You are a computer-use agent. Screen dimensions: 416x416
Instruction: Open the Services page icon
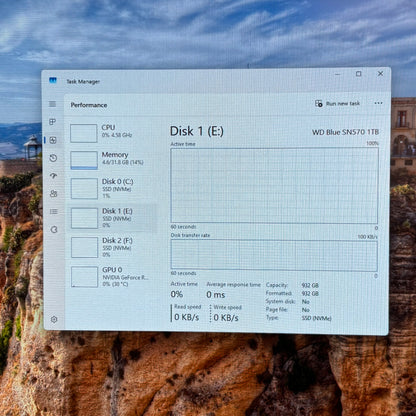[x=54, y=229]
